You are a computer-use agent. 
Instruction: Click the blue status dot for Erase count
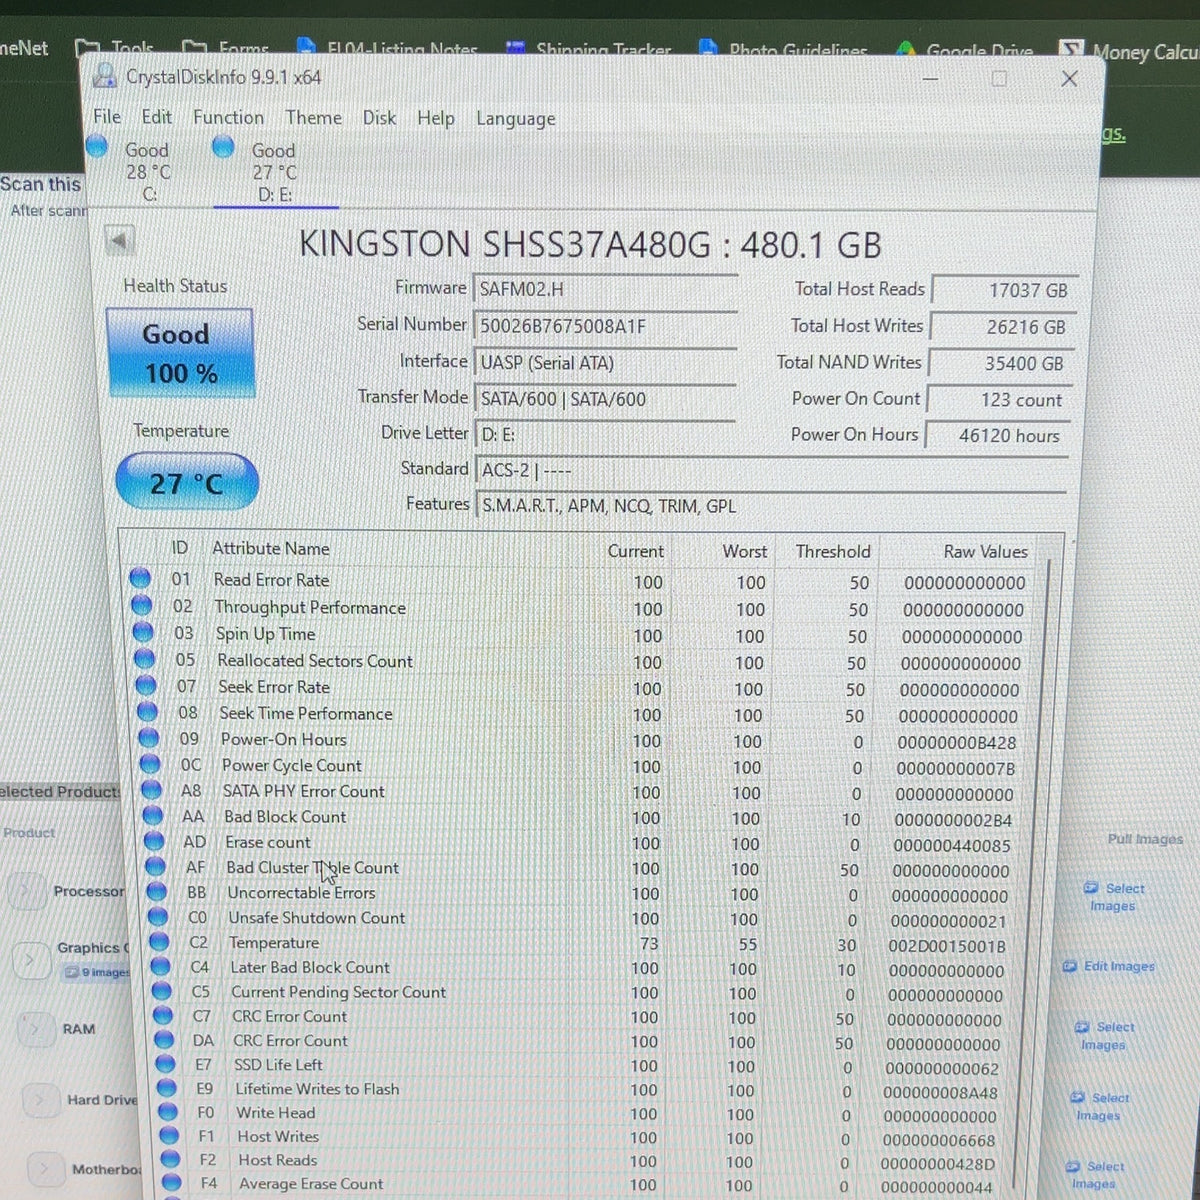point(154,841)
